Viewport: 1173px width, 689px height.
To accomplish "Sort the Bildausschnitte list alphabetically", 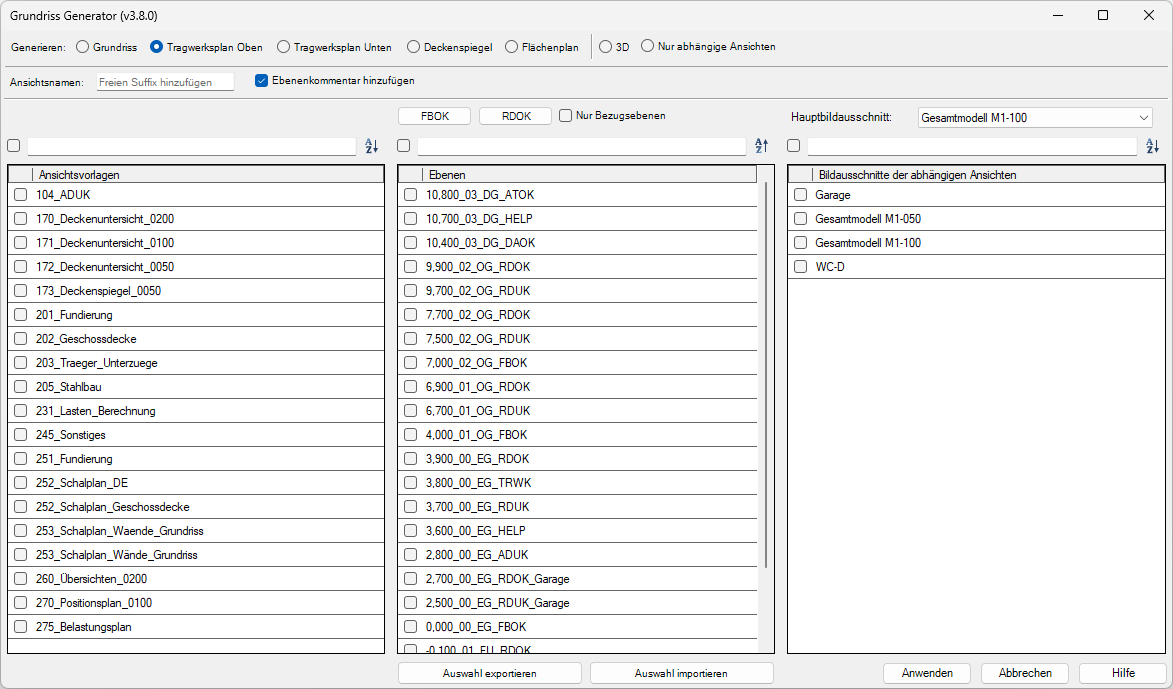I will (1152, 146).
